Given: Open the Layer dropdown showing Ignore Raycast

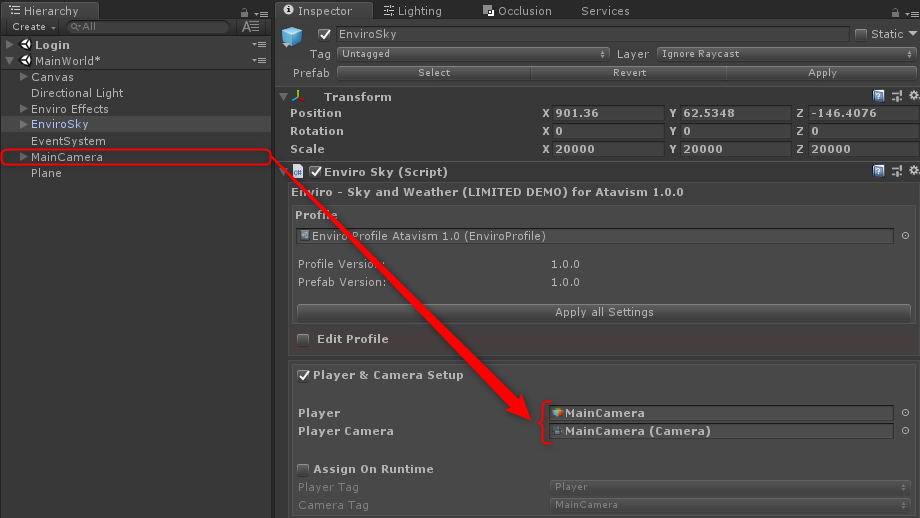Looking at the screenshot, I should coord(784,54).
